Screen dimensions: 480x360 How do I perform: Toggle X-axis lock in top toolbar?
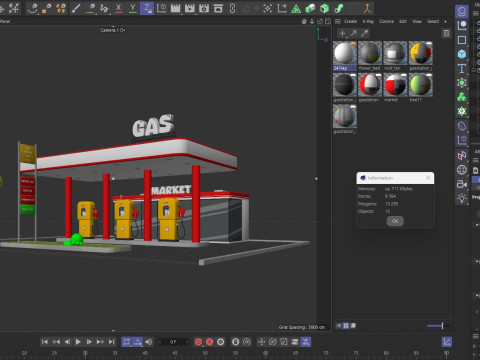pos(118,8)
